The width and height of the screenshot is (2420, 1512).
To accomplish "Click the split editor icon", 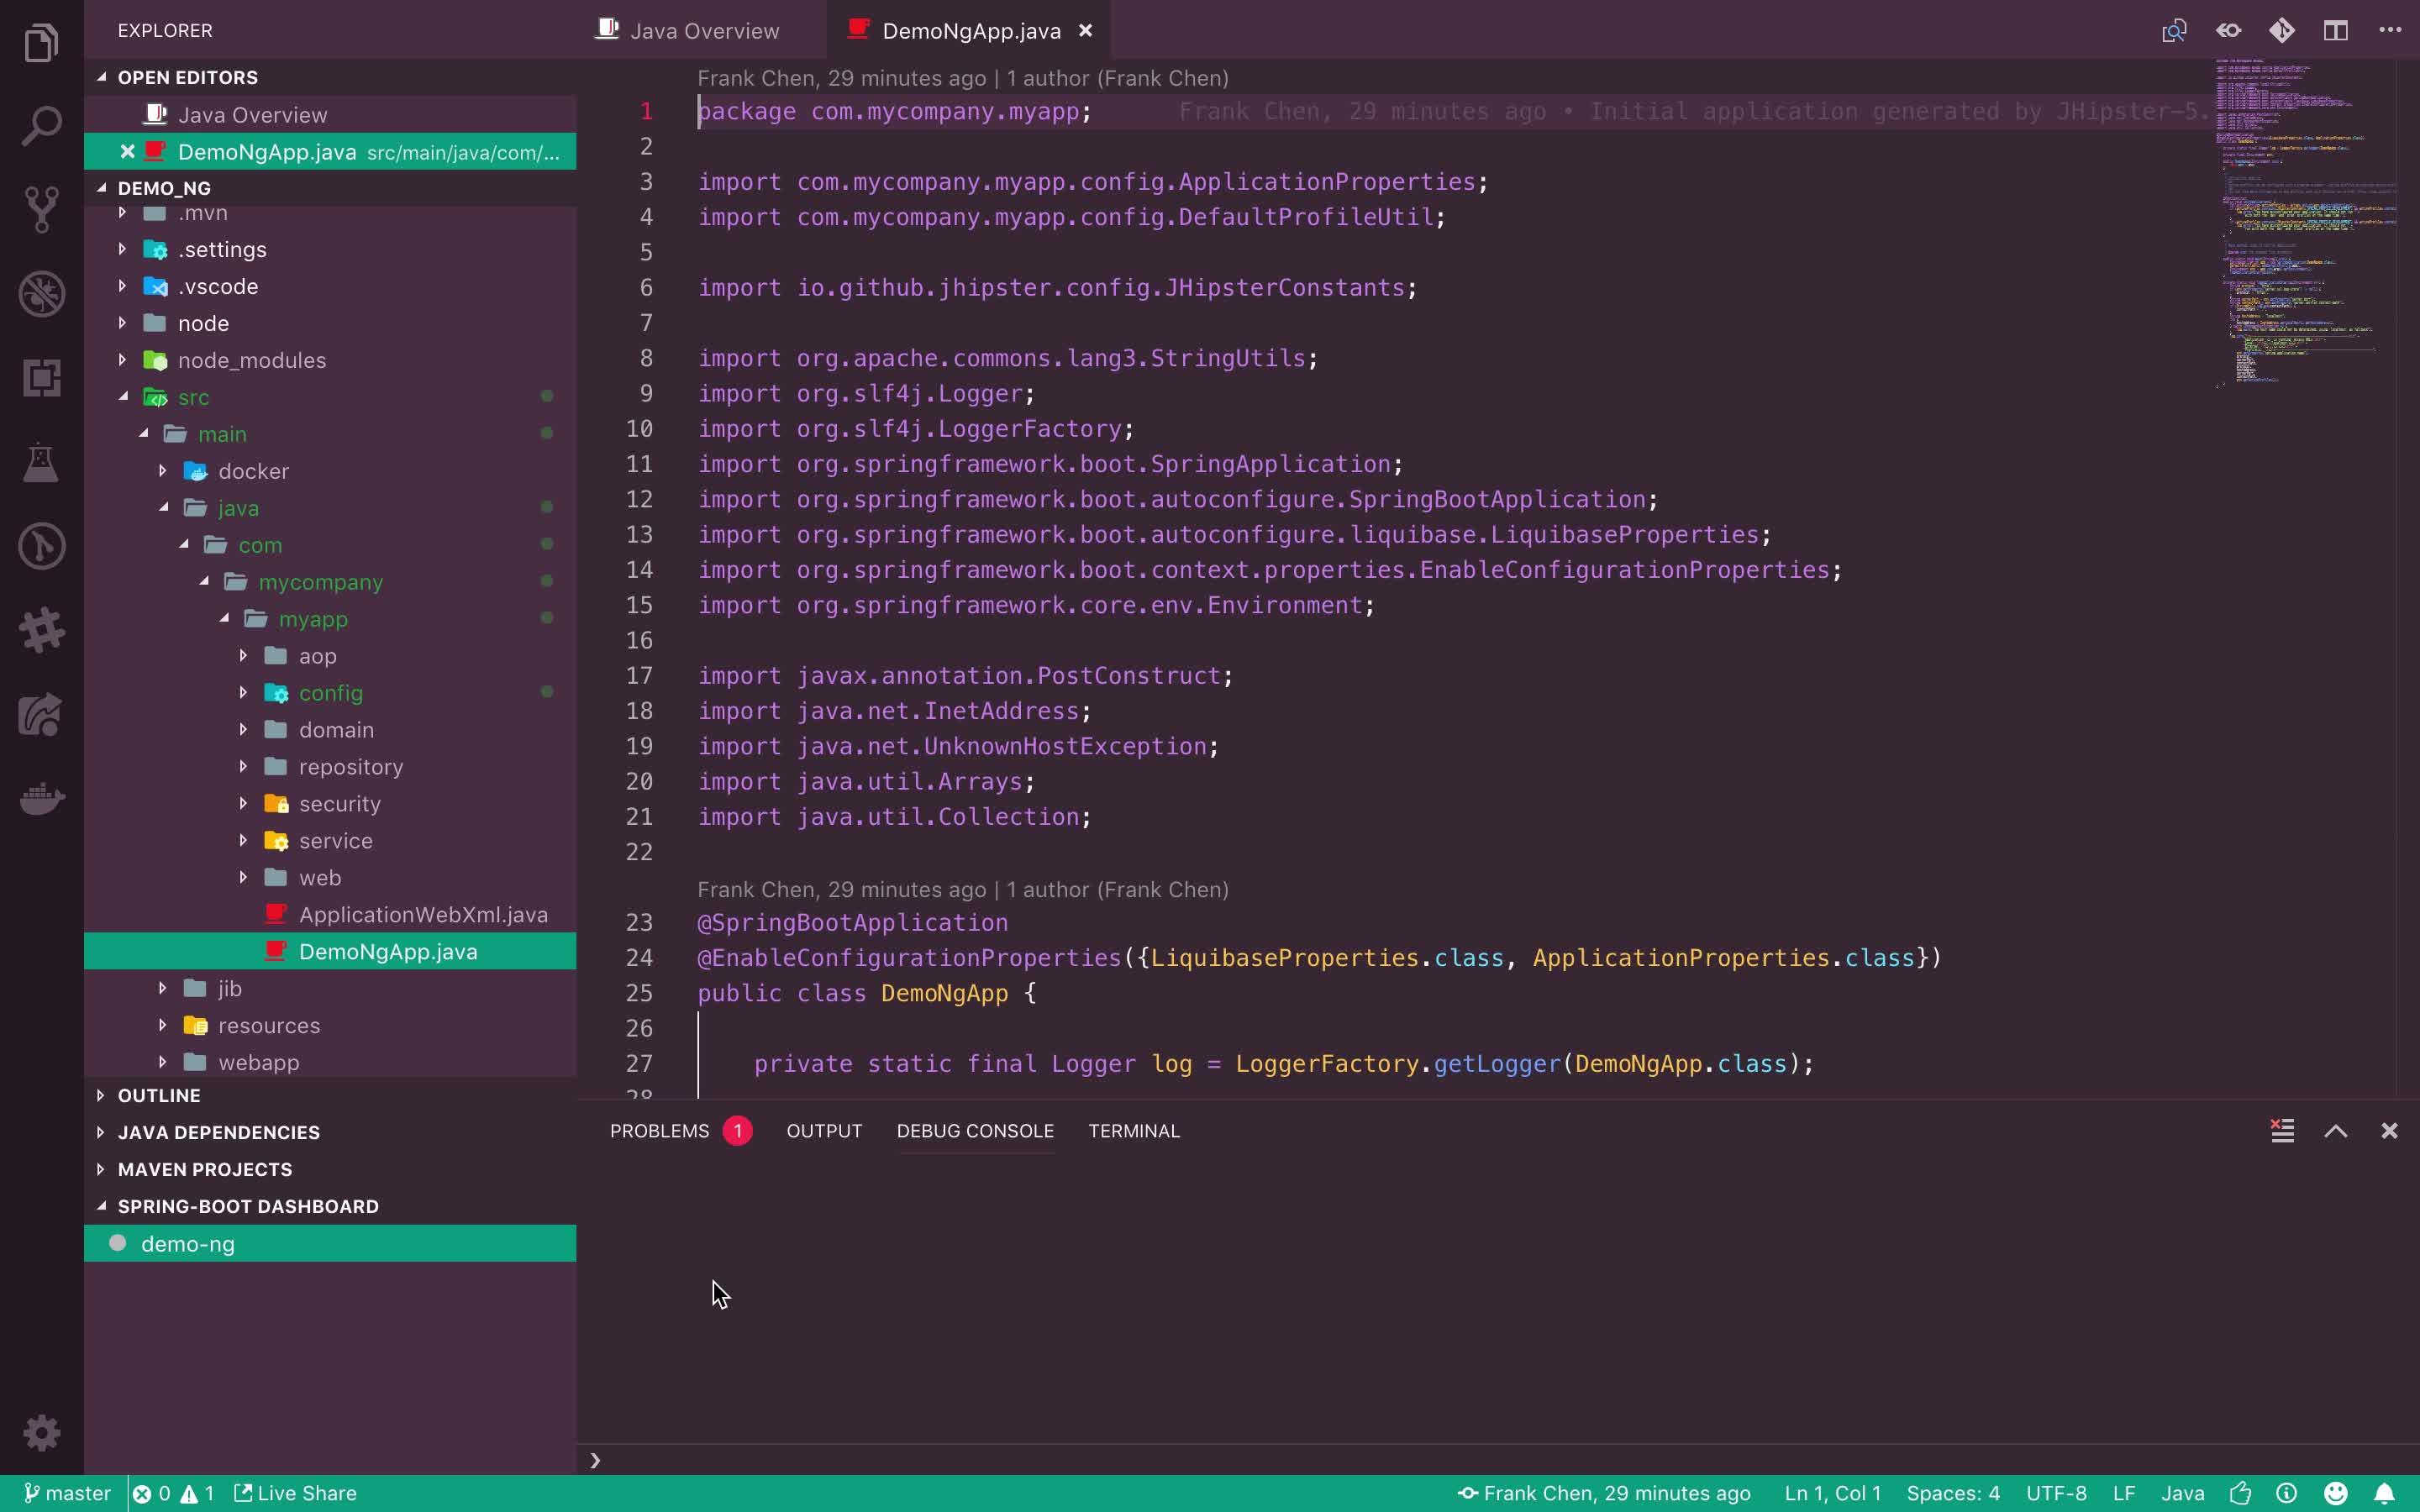I will 2335,31.
